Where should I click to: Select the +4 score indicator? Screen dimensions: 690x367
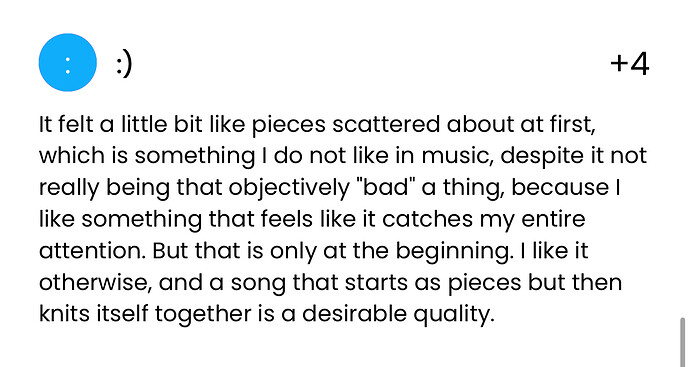coord(630,64)
